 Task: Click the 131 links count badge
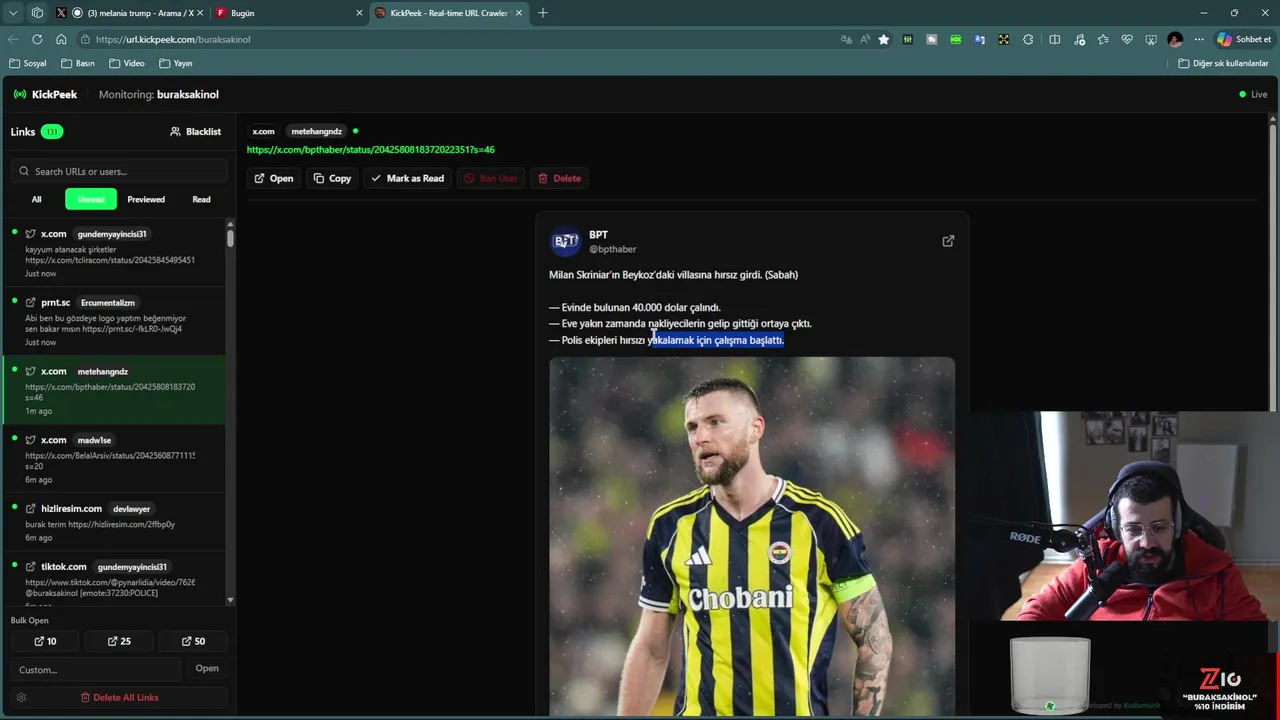point(52,131)
